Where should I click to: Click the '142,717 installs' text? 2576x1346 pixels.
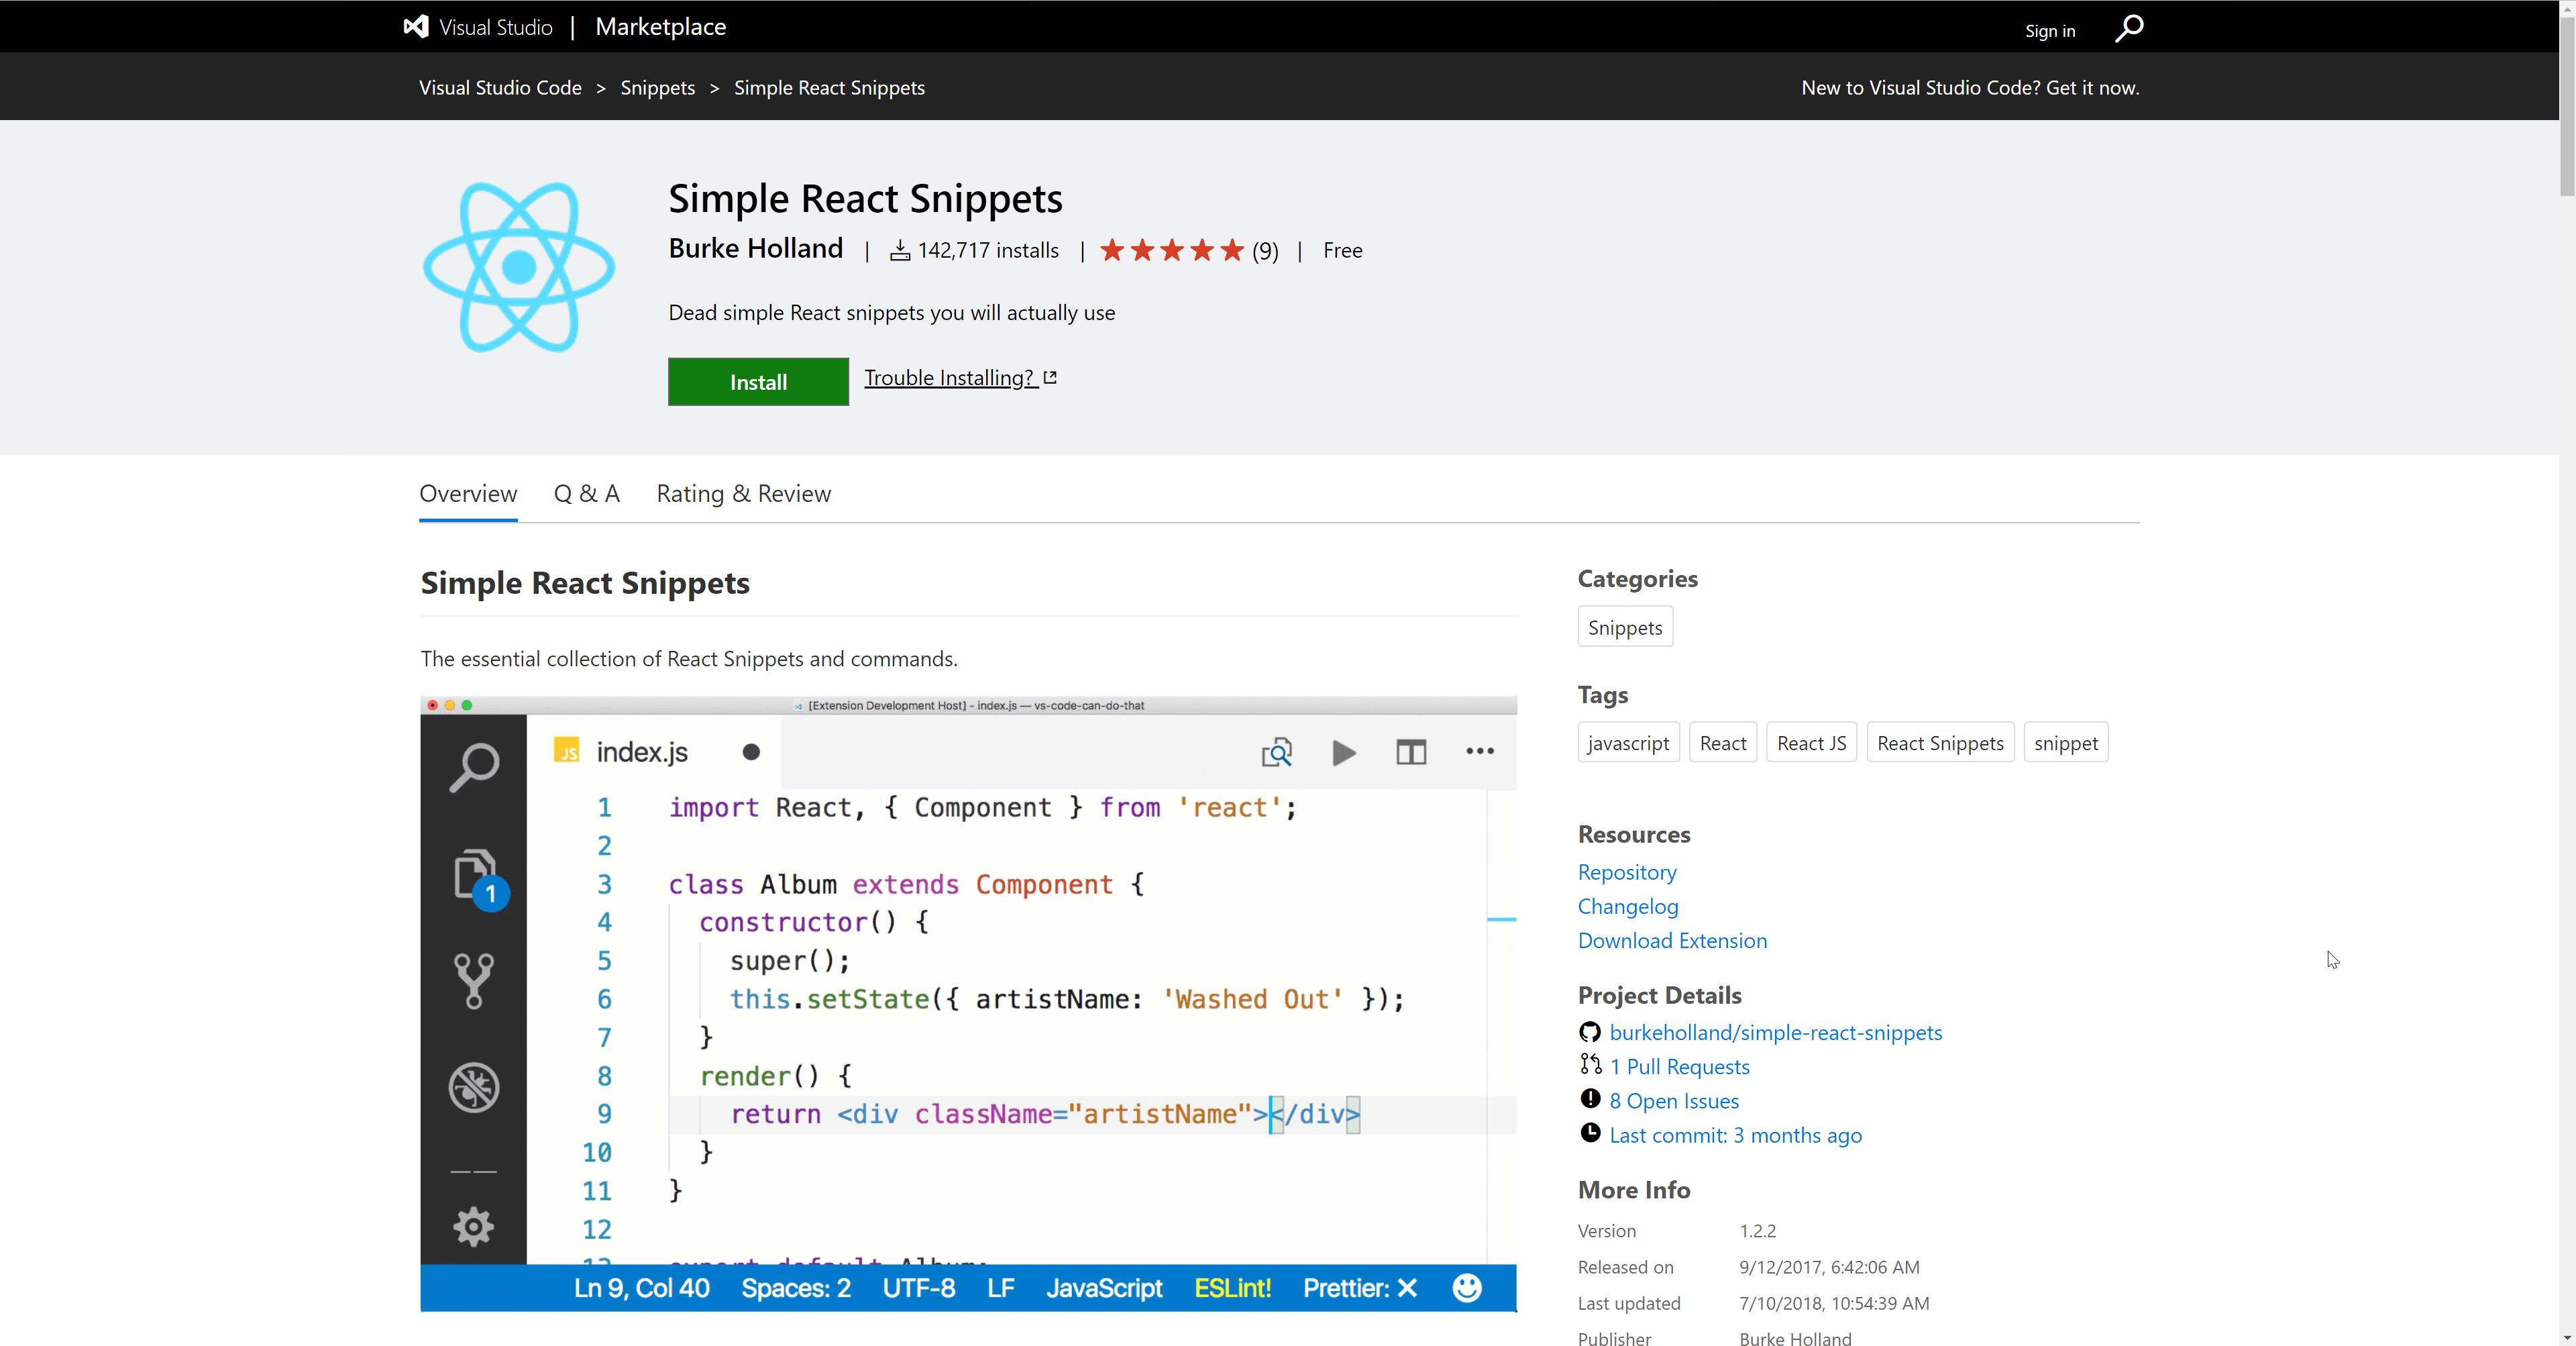(x=988, y=250)
